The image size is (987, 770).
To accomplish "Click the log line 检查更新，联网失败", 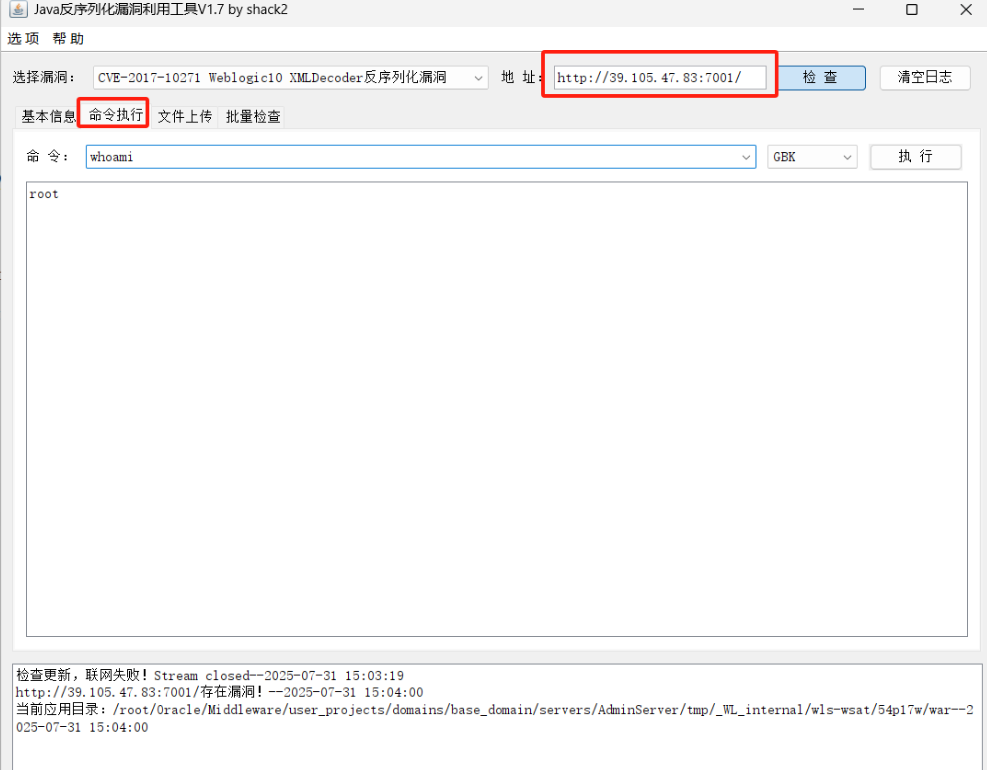I will (x=210, y=676).
